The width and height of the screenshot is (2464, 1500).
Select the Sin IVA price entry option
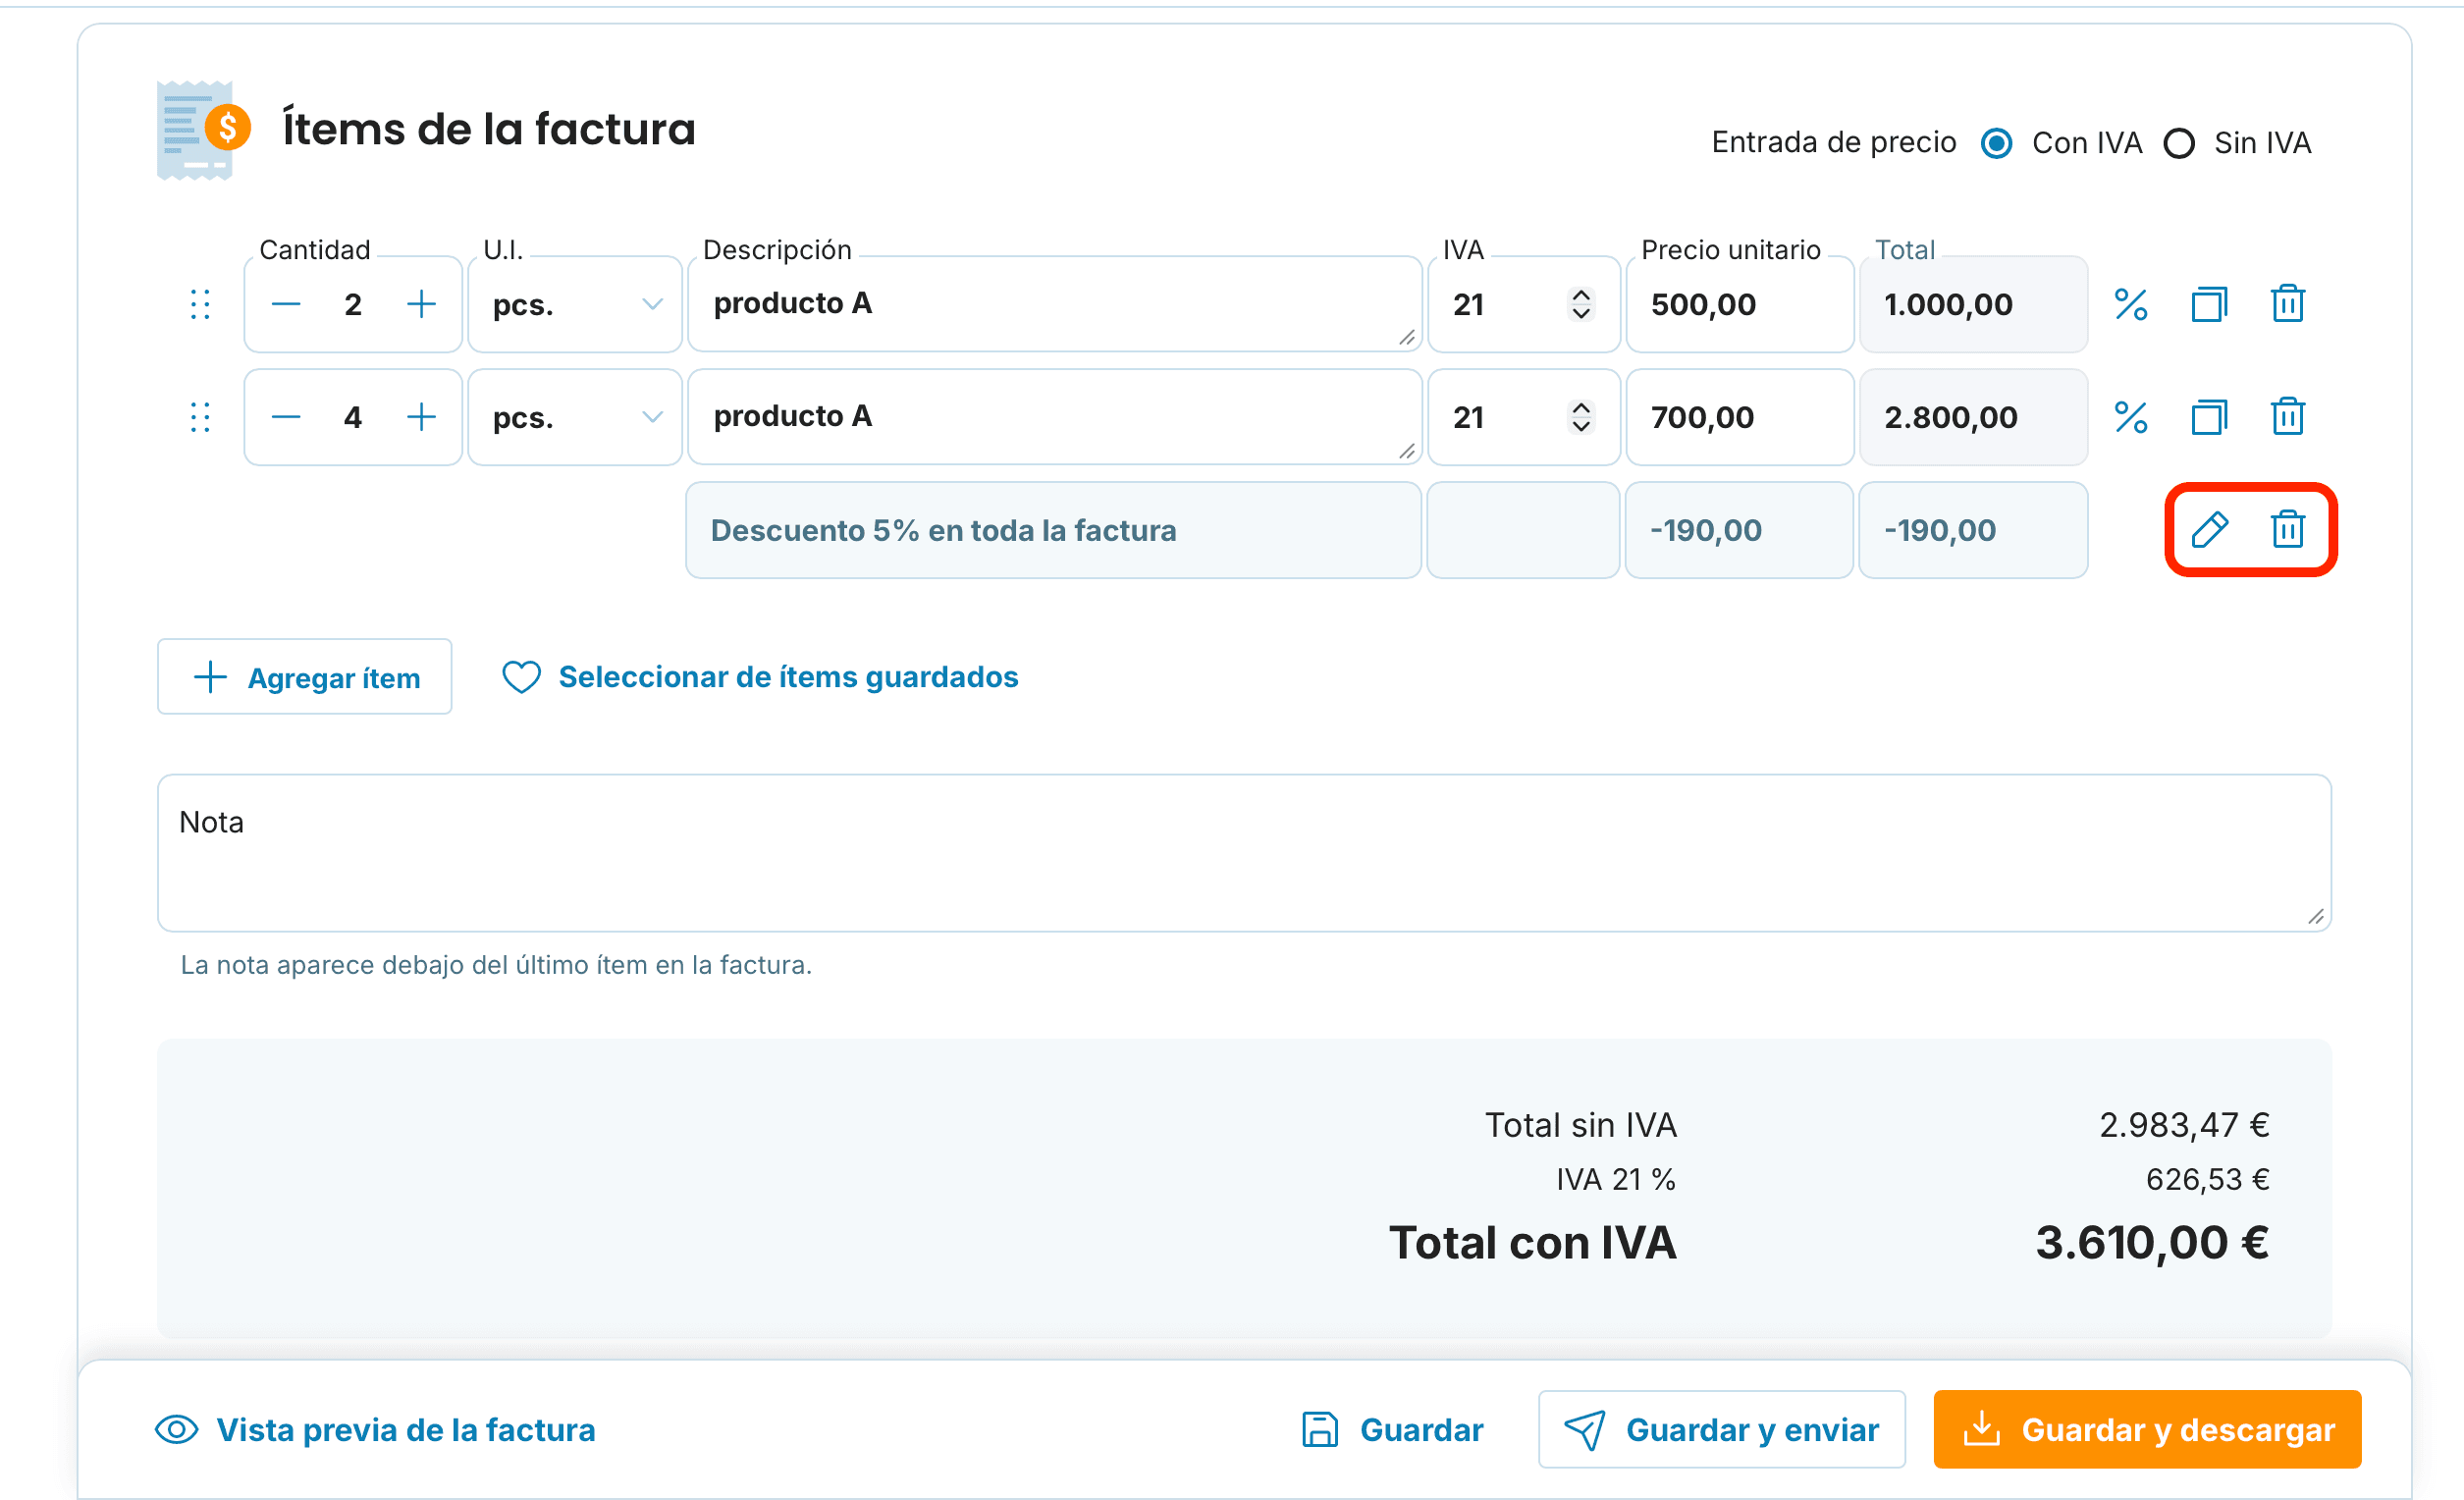coord(2179,143)
